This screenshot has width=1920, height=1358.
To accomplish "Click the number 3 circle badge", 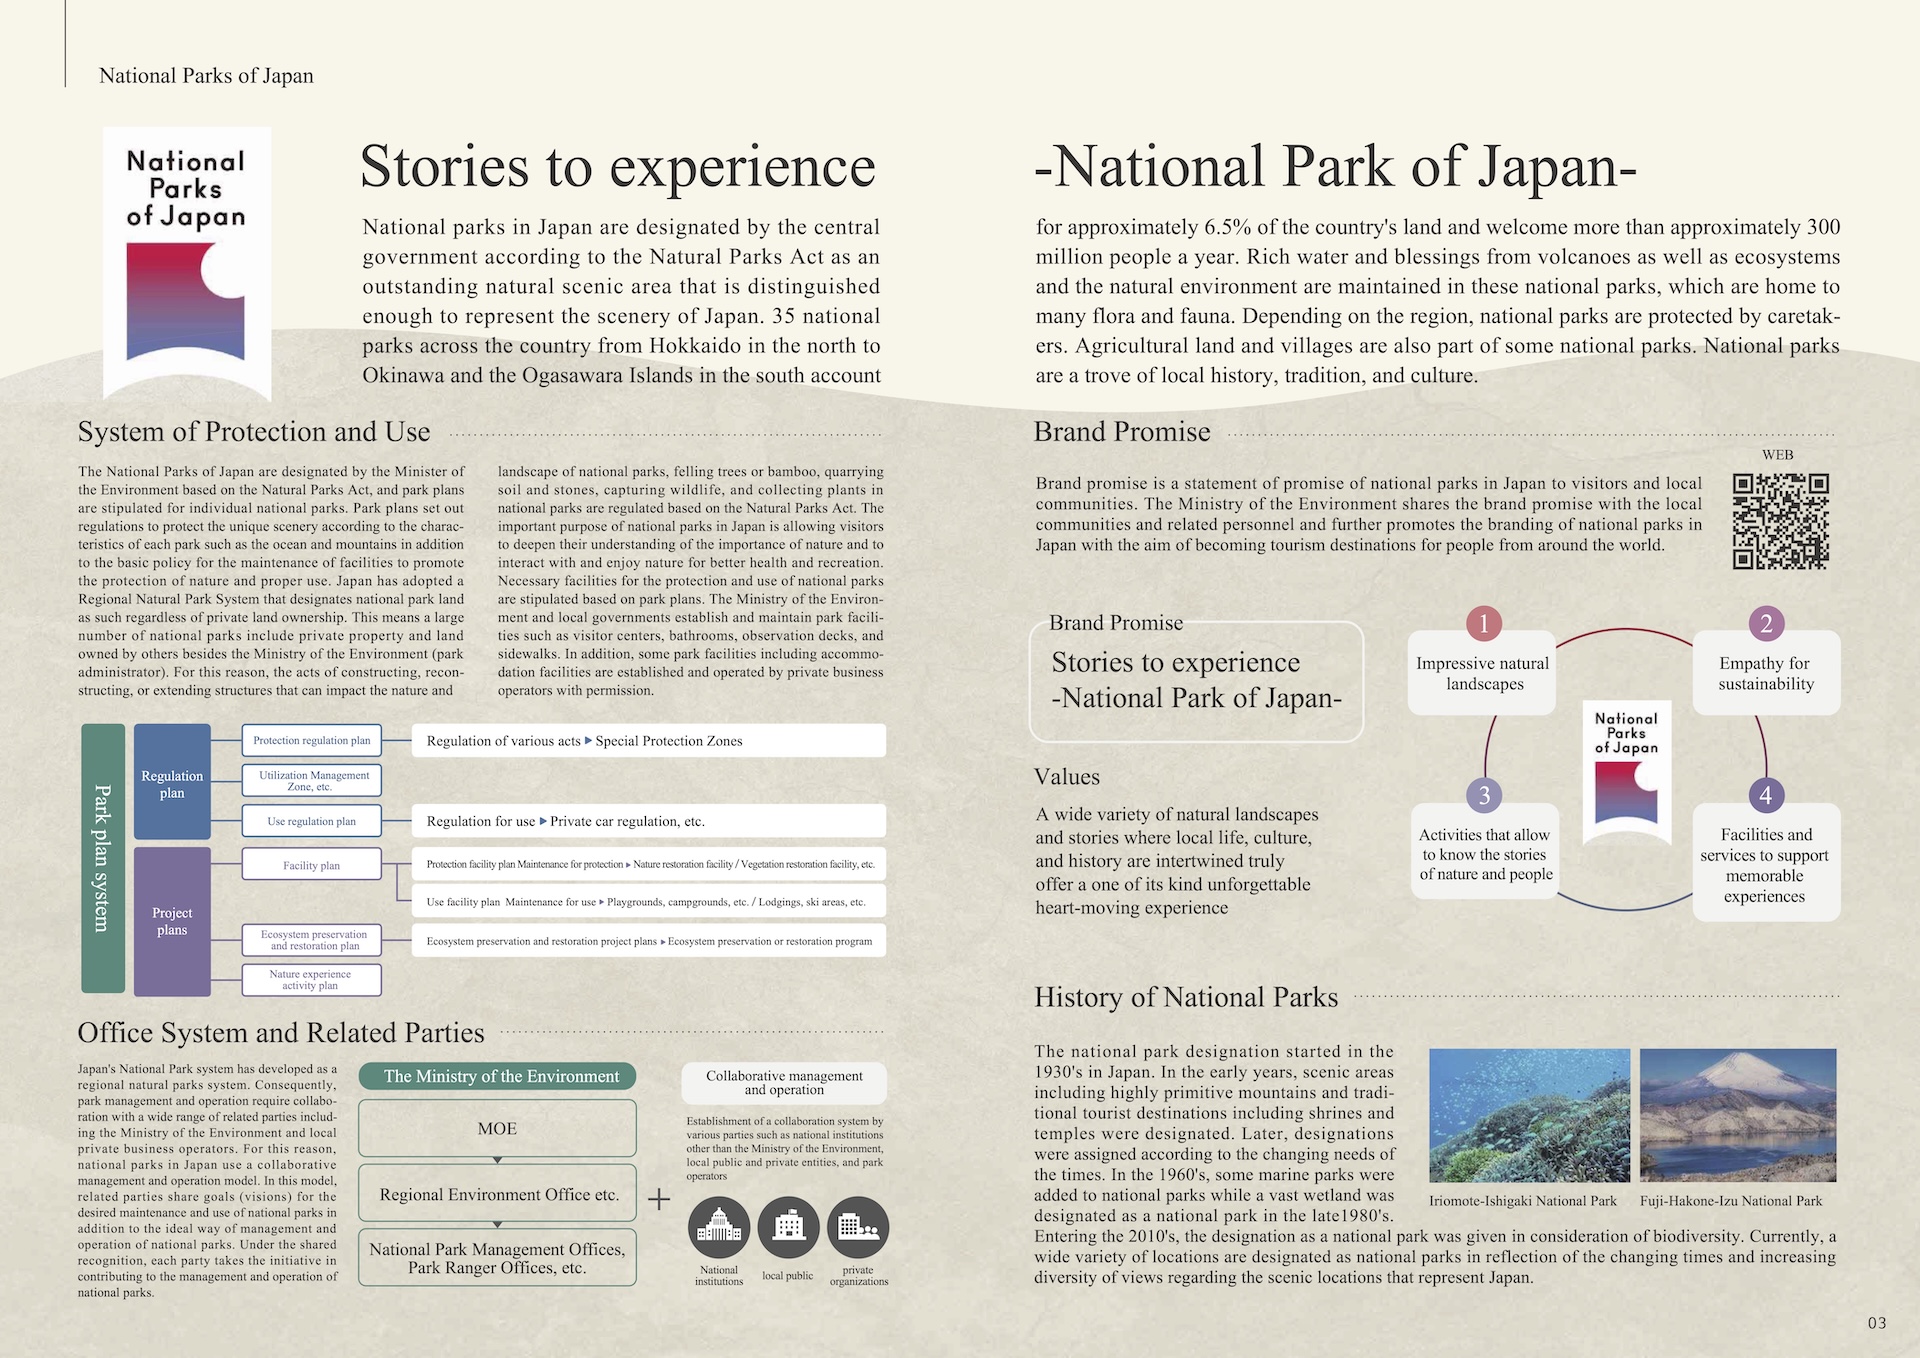I will [x=1484, y=795].
